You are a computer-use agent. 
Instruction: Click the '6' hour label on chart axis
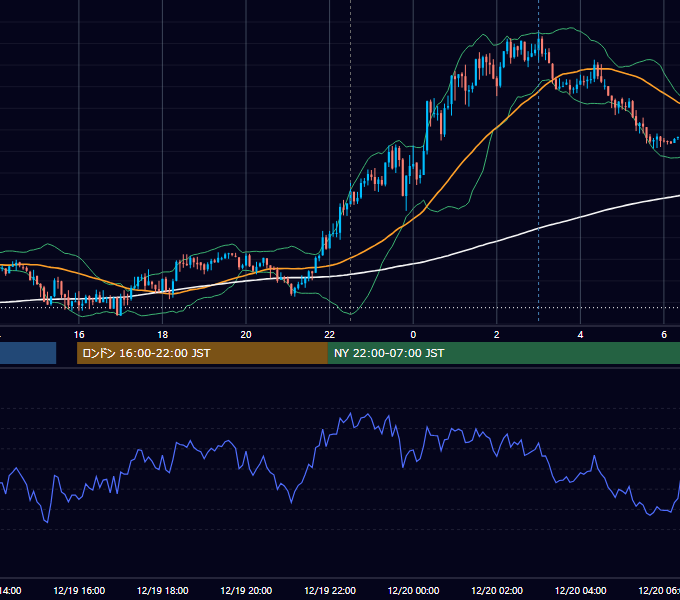pyautogui.click(x=664, y=335)
